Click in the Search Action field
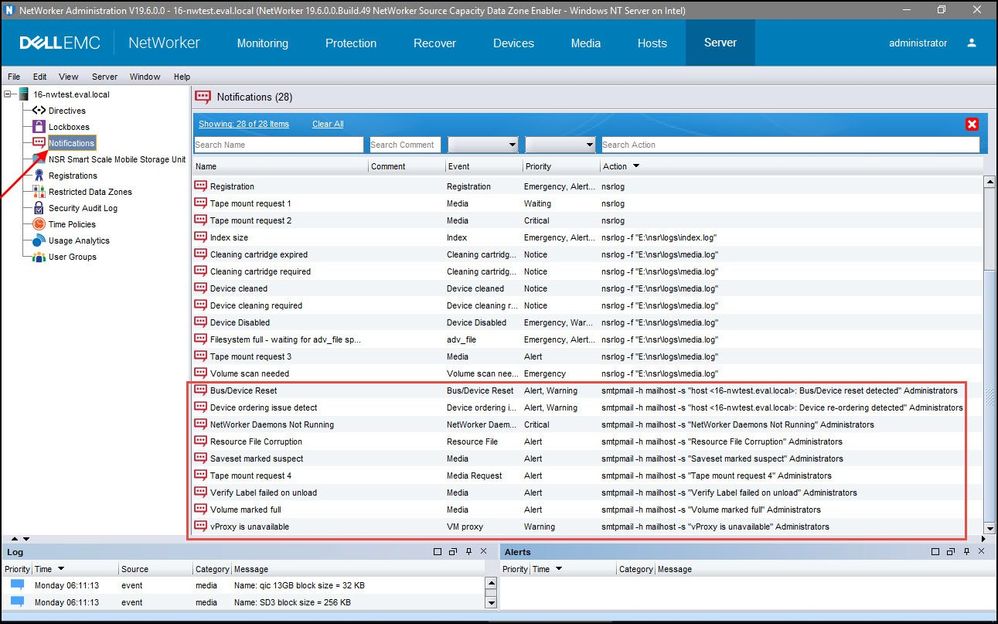Image resolution: width=998 pixels, height=624 pixels. (790, 145)
